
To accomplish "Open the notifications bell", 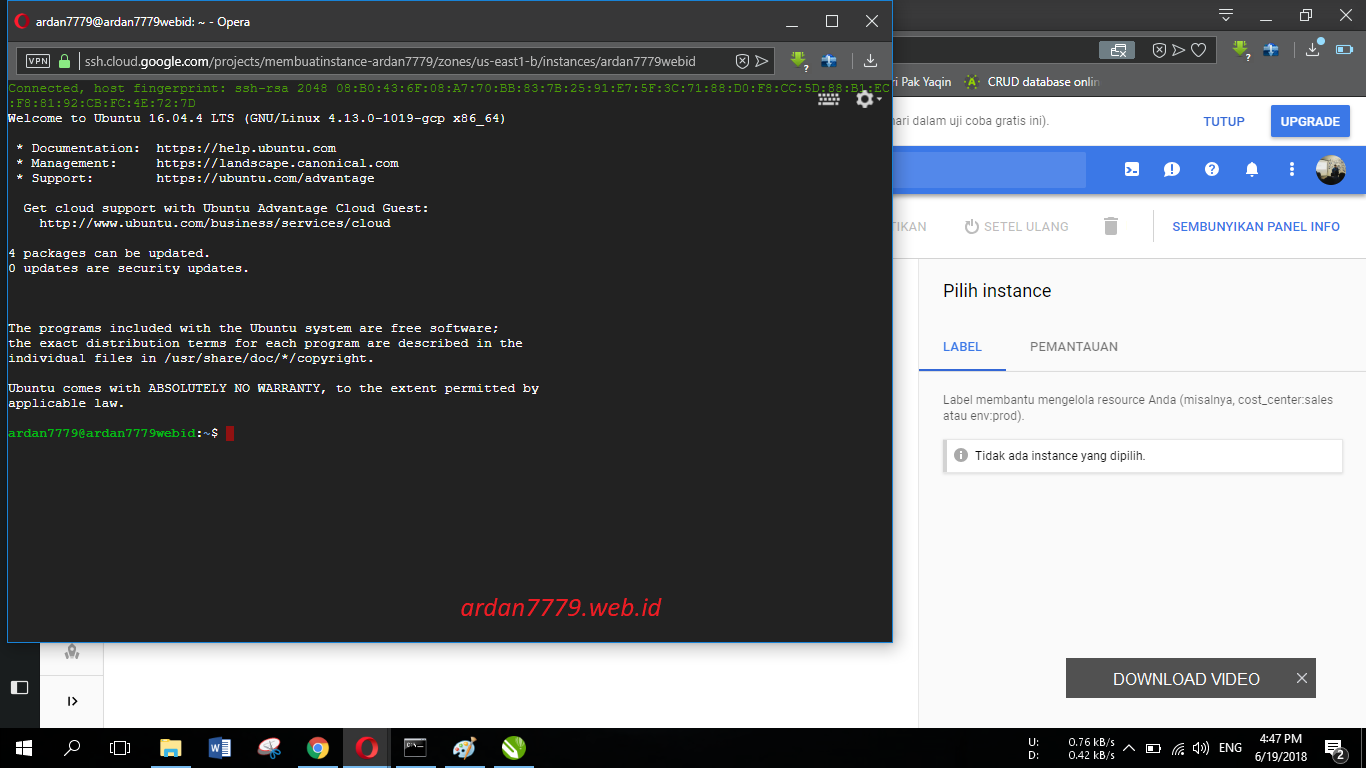I will [x=1251, y=170].
